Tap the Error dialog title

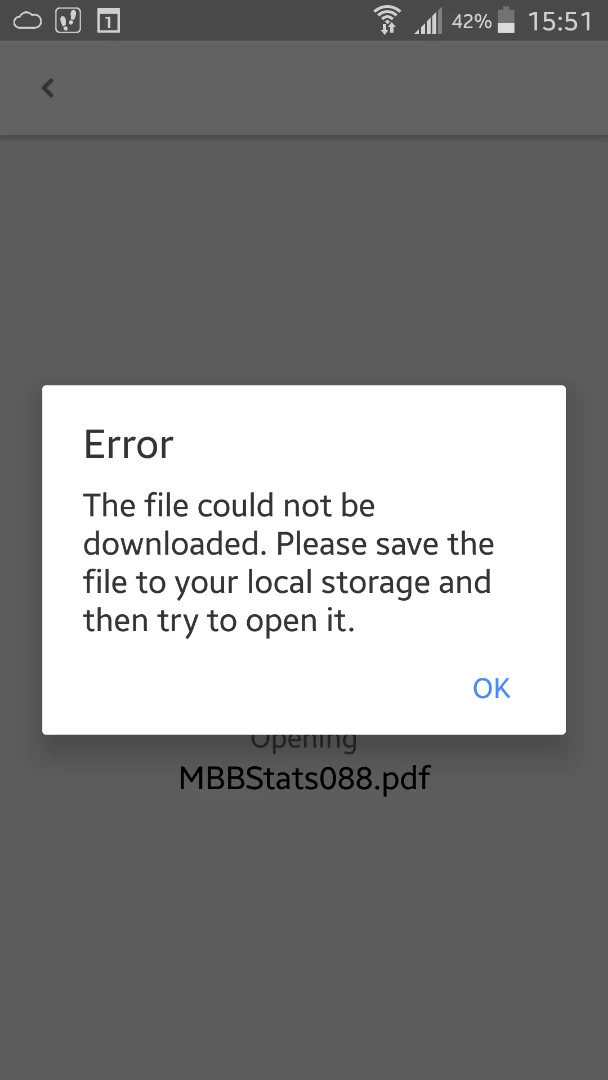pyautogui.click(x=129, y=444)
